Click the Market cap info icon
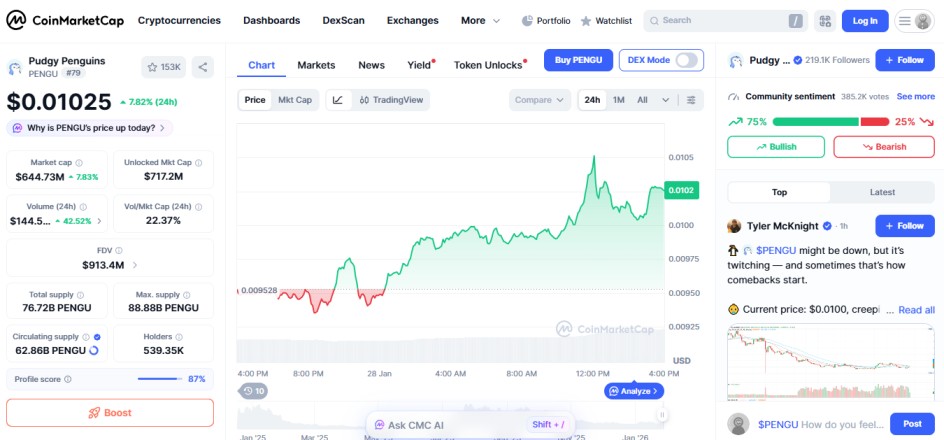This screenshot has height=440, width=944. pos(79,163)
